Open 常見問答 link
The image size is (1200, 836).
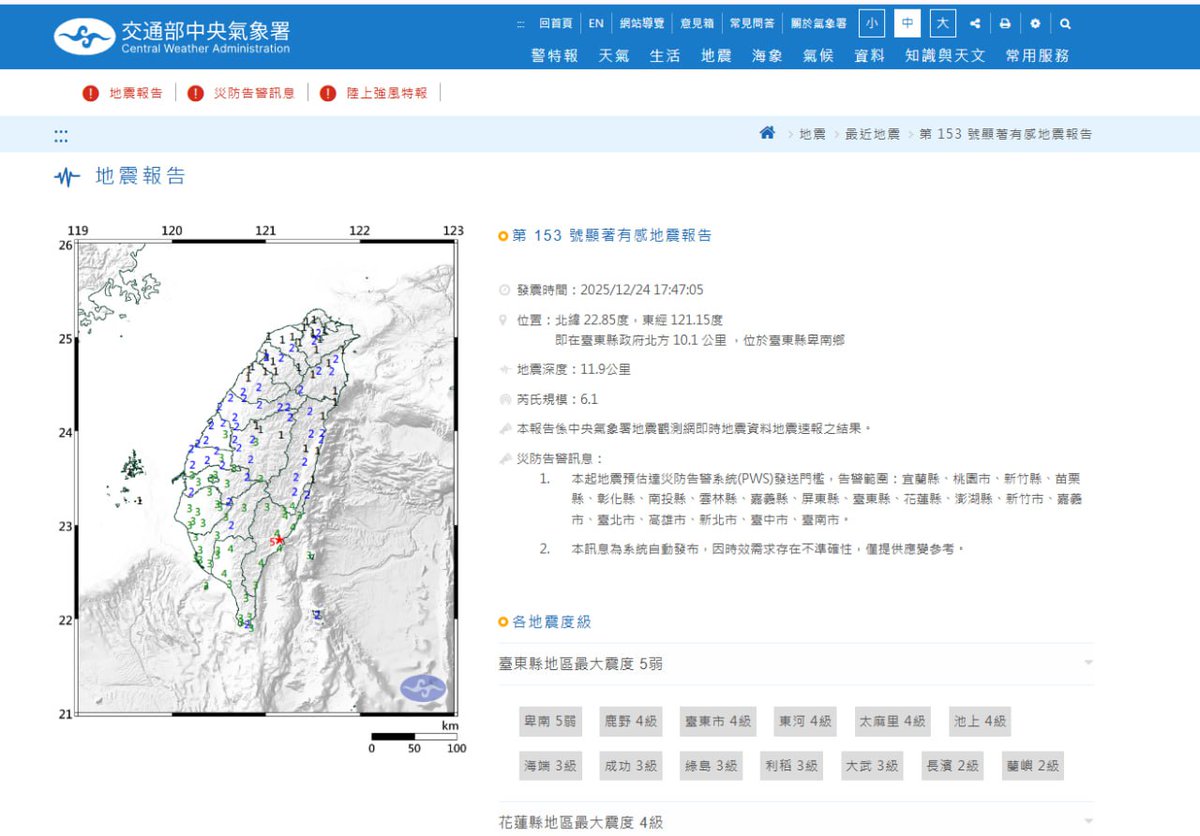[x=752, y=24]
